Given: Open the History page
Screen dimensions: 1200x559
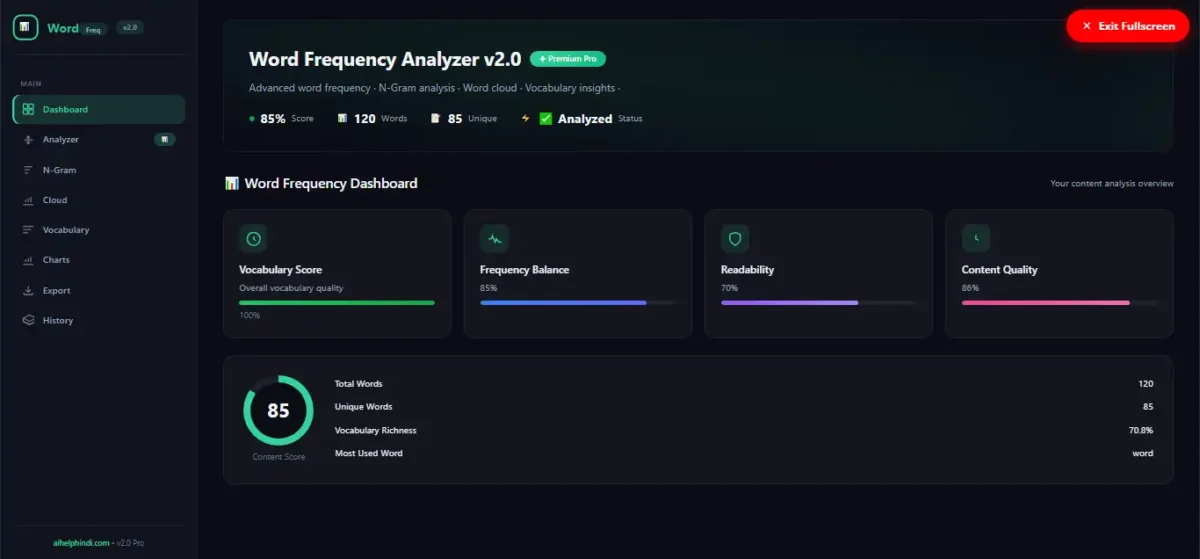Looking at the screenshot, I should (x=99, y=321).
